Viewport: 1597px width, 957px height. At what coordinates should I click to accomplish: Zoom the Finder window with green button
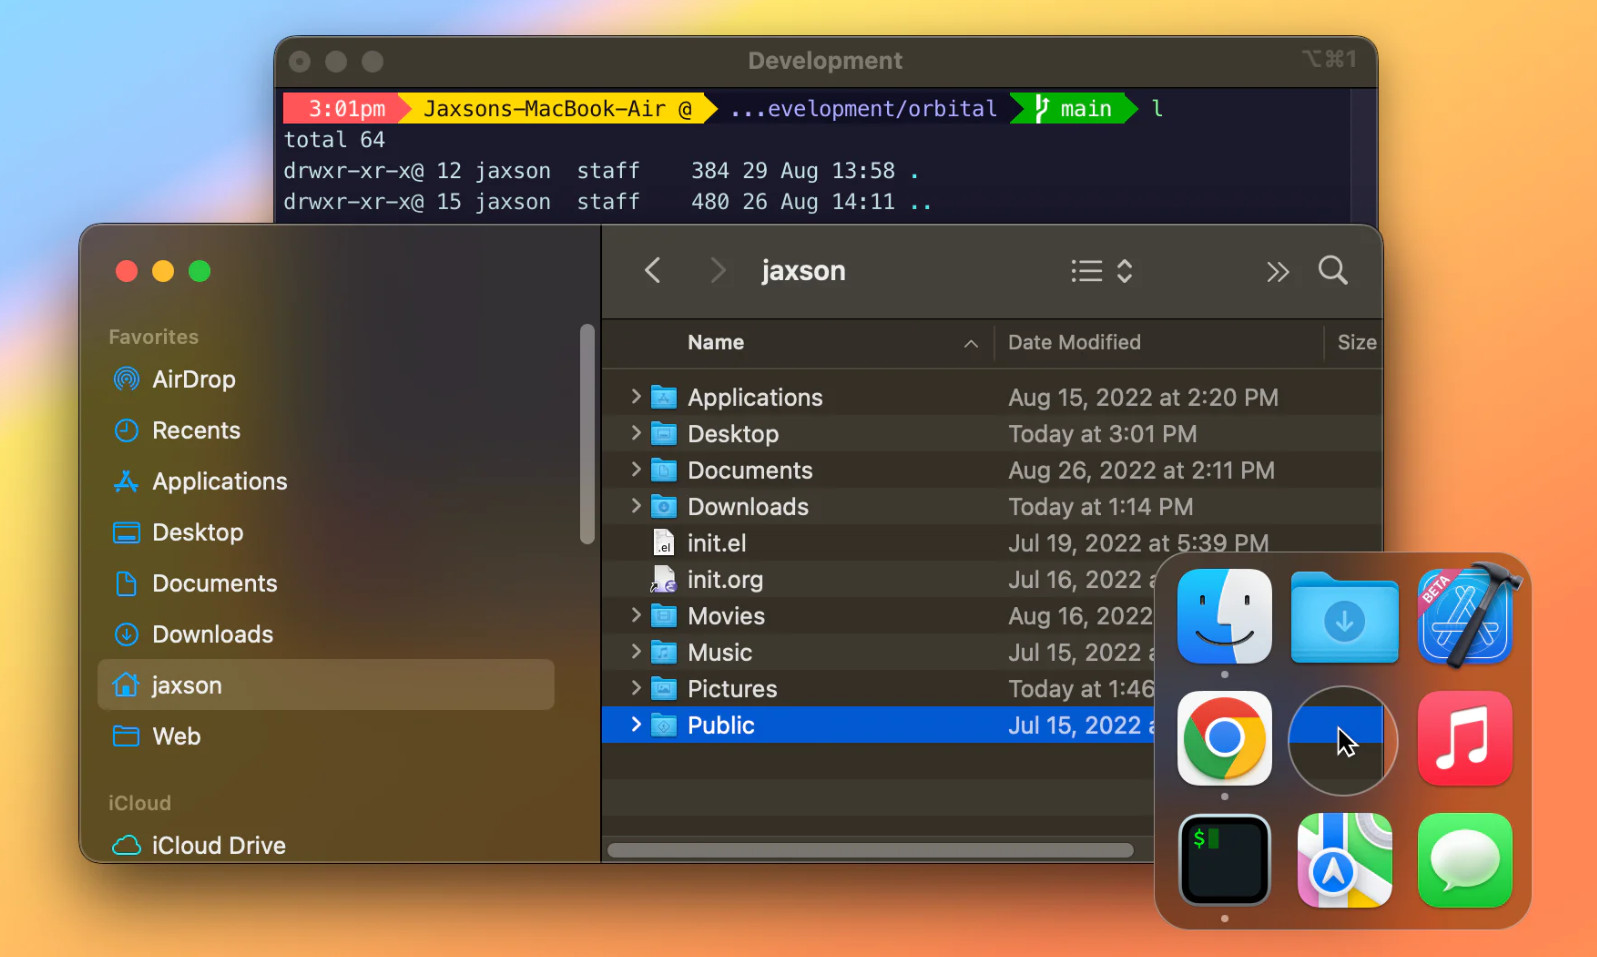[199, 271]
